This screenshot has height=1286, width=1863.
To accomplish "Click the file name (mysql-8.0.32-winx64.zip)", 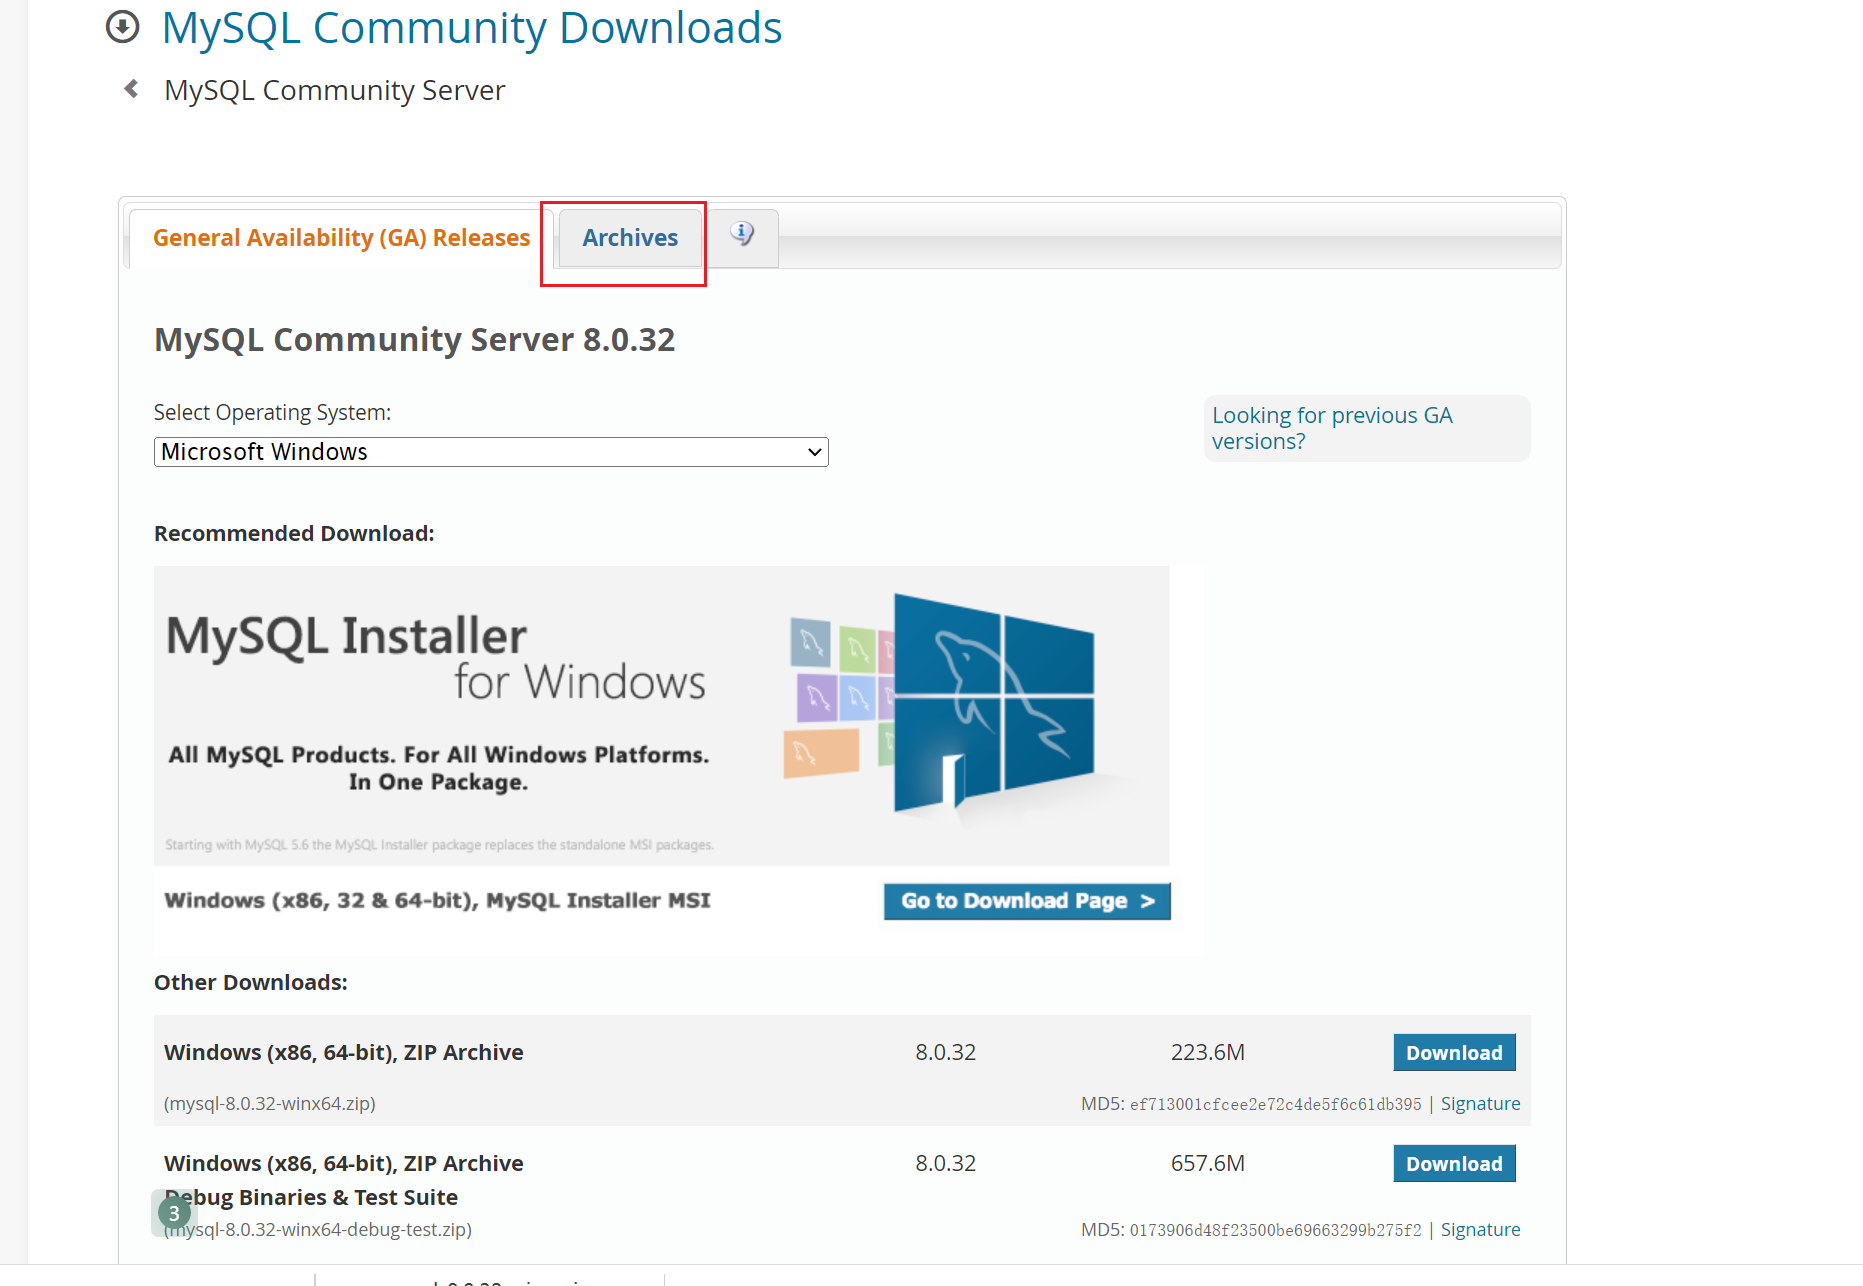I will pyautogui.click(x=270, y=1104).
